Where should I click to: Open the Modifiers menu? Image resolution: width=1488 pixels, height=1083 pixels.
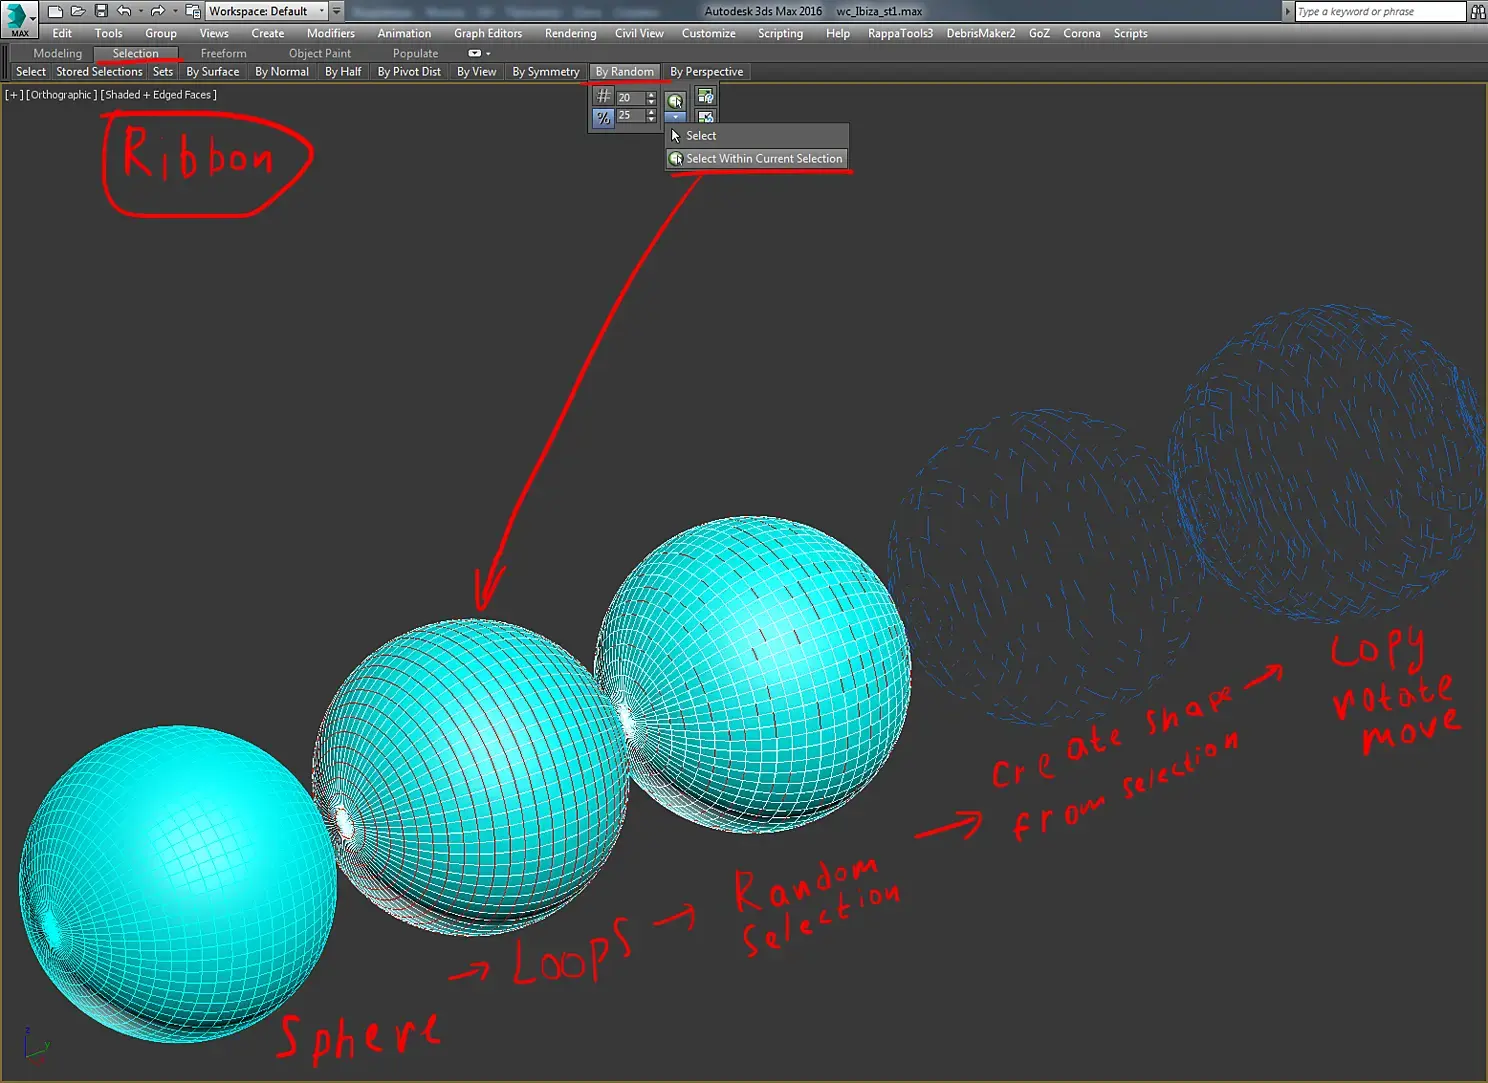(x=331, y=33)
